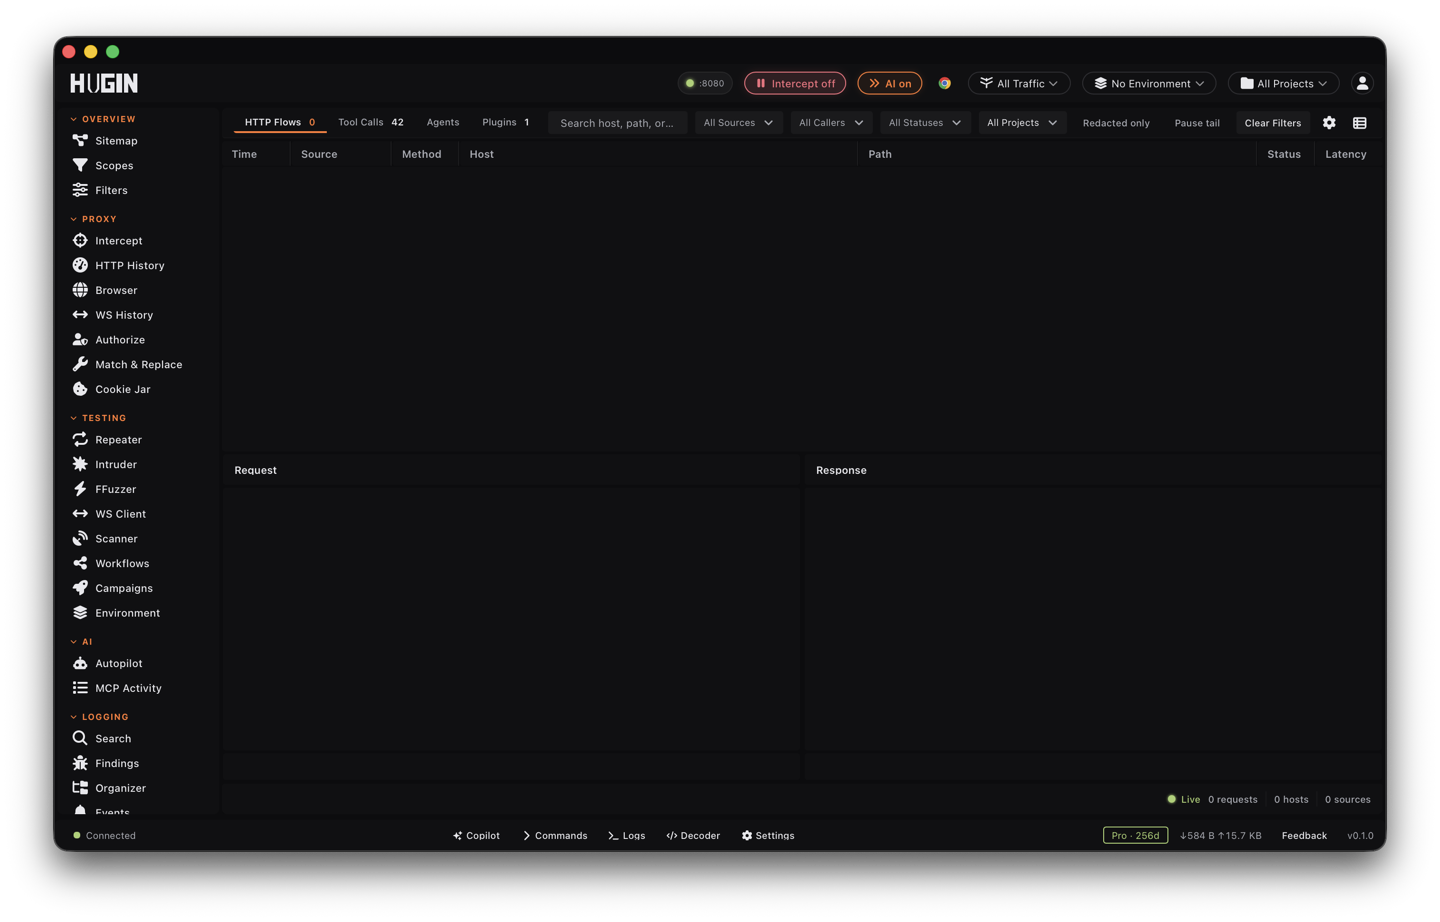Open the flow table gear settings
The height and width of the screenshot is (922, 1440).
point(1329,123)
